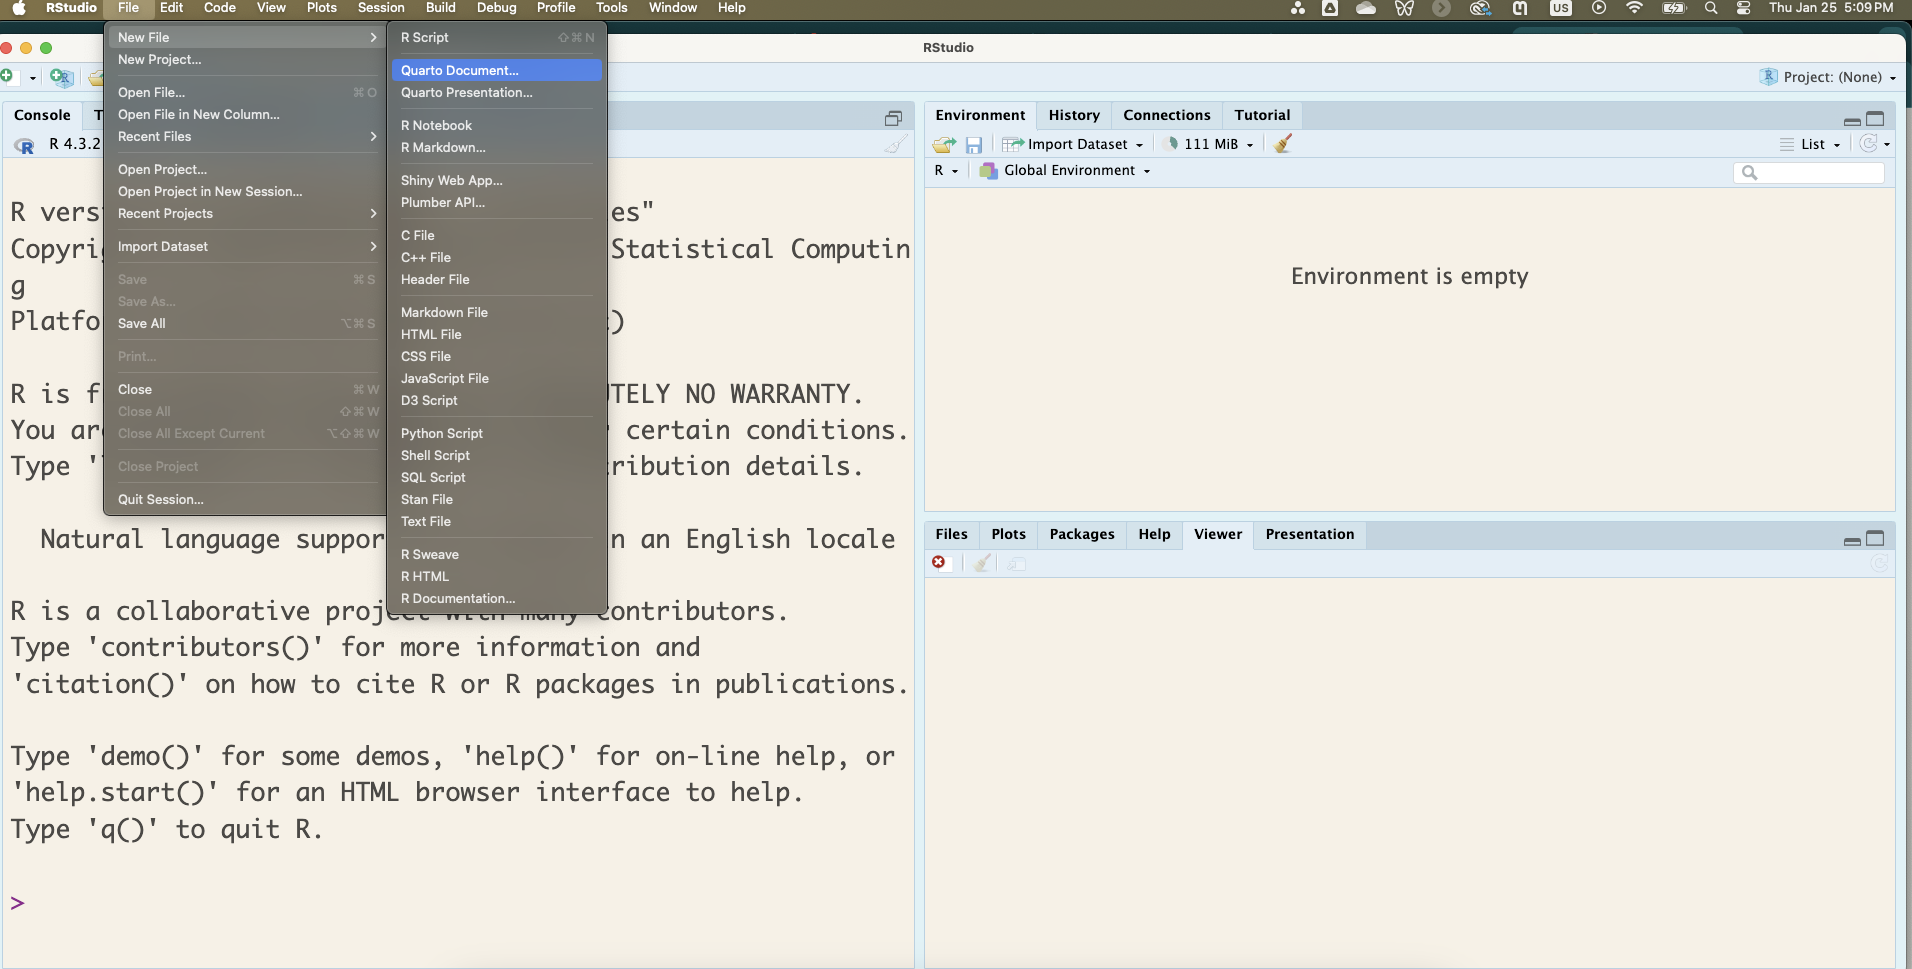This screenshot has height=969, width=1912.
Task: Expand the Console pane using its pane icon
Action: (x=892, y=118)
